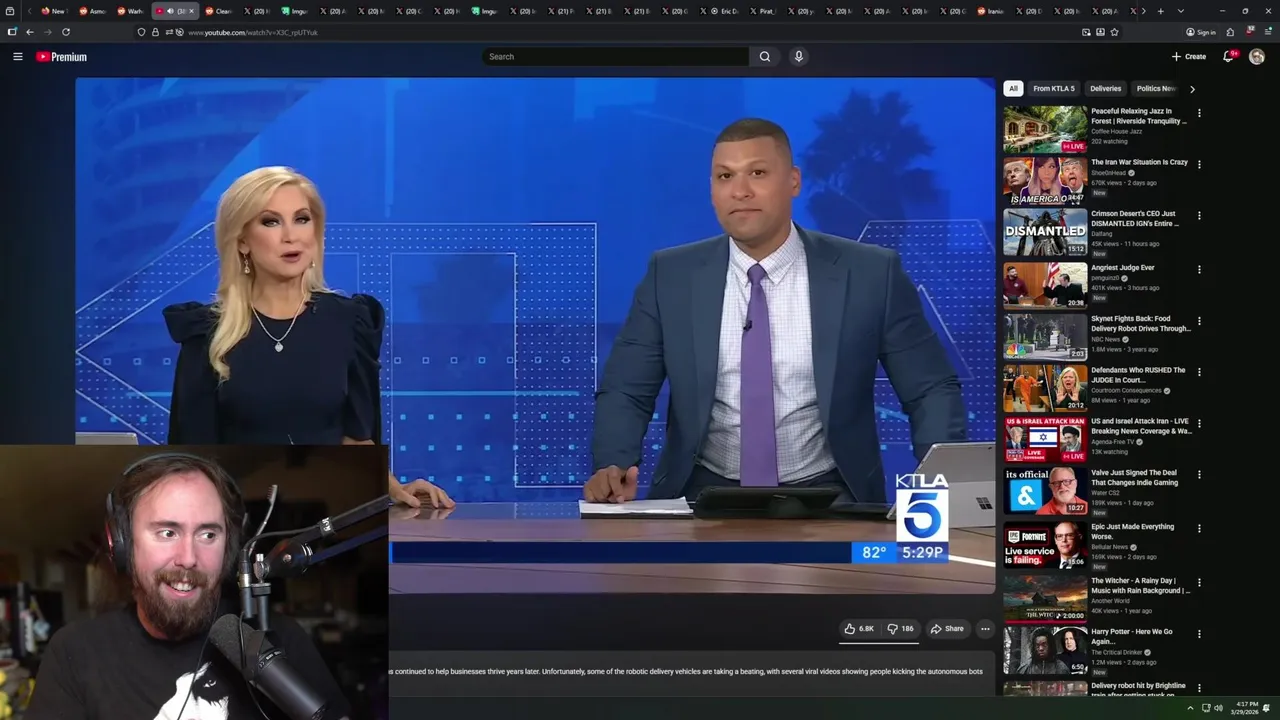Open the Firefox application menu
This screenshot has height=720, width=1280.
[x=1267, y=32]
